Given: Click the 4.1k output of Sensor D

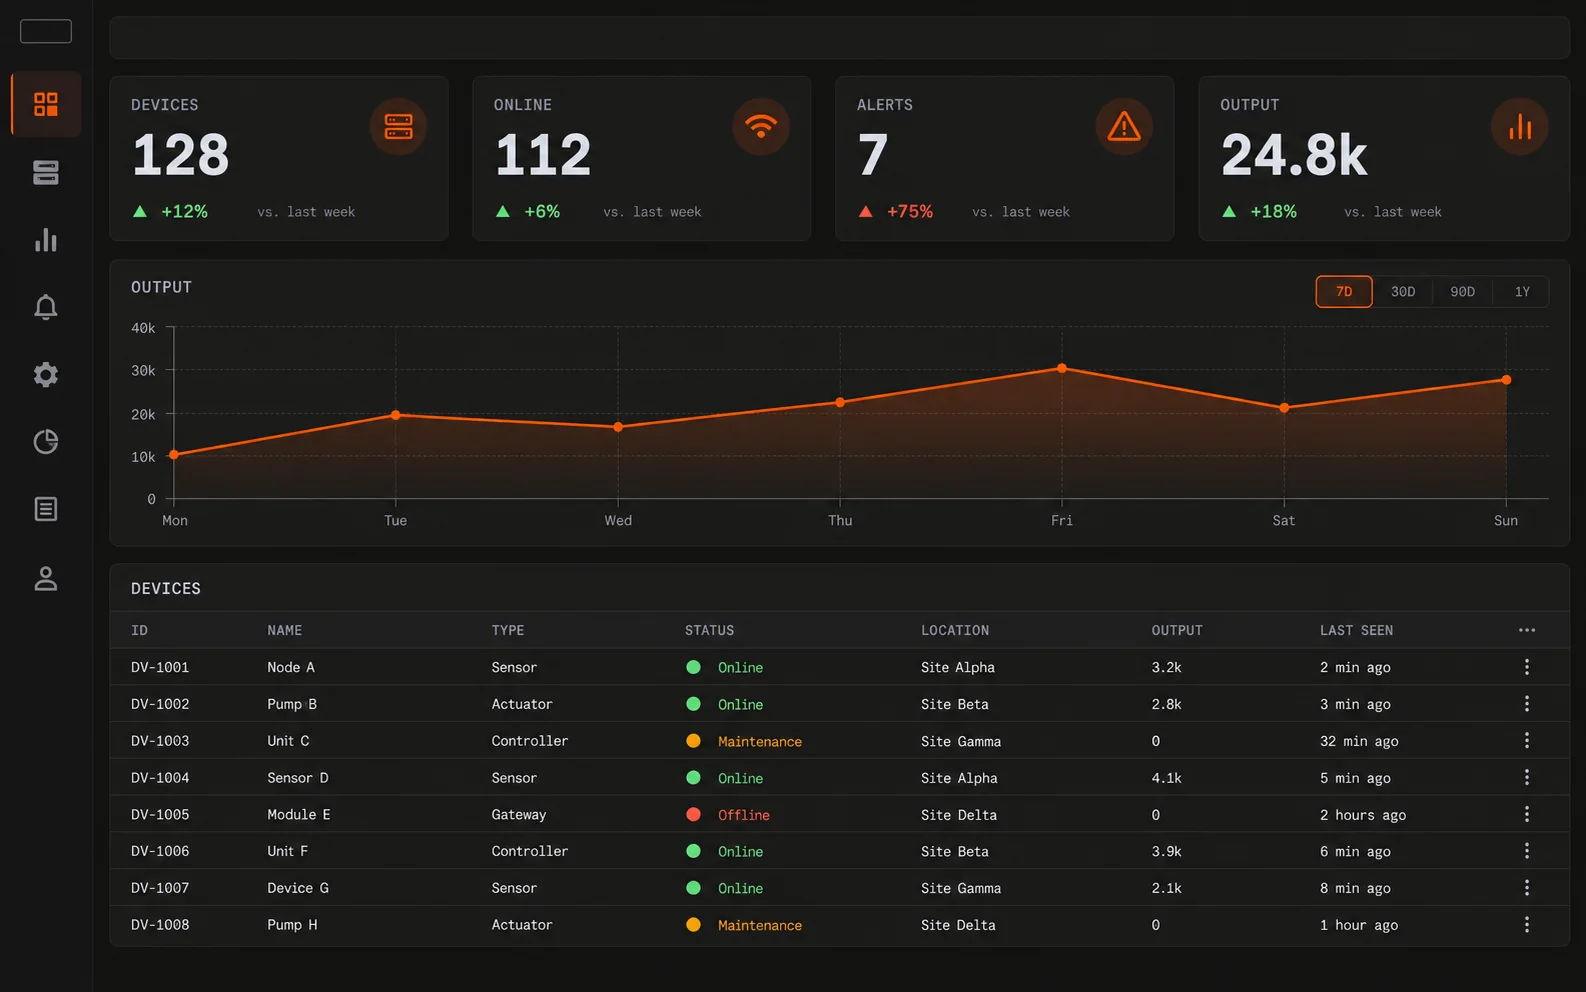Looking at the screenshot, I should [1167, 778].
